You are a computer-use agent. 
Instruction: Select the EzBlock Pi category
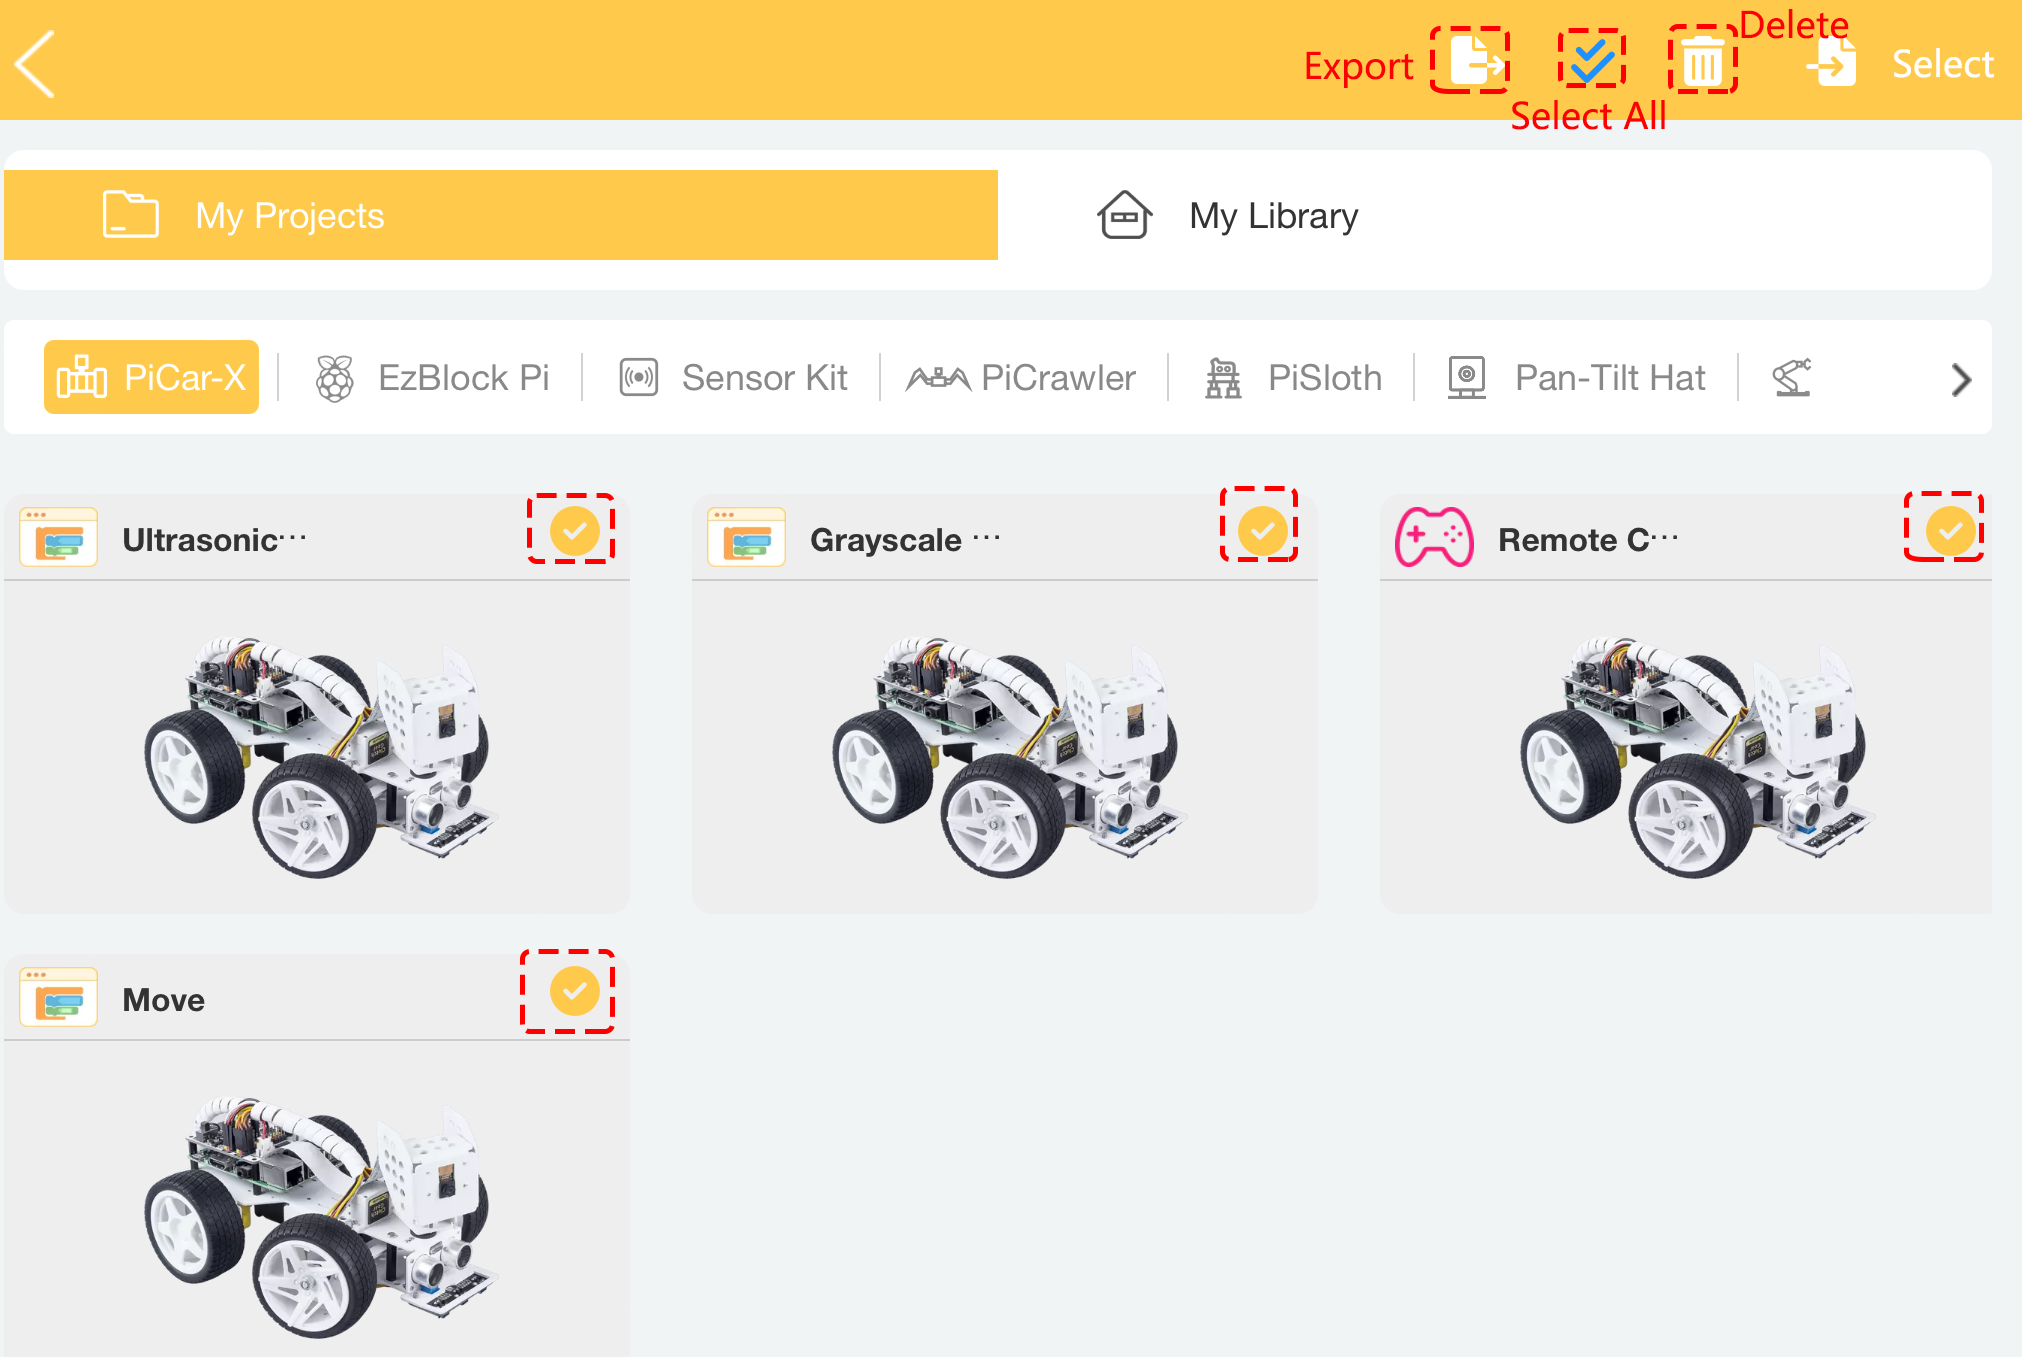coord(432,378)
